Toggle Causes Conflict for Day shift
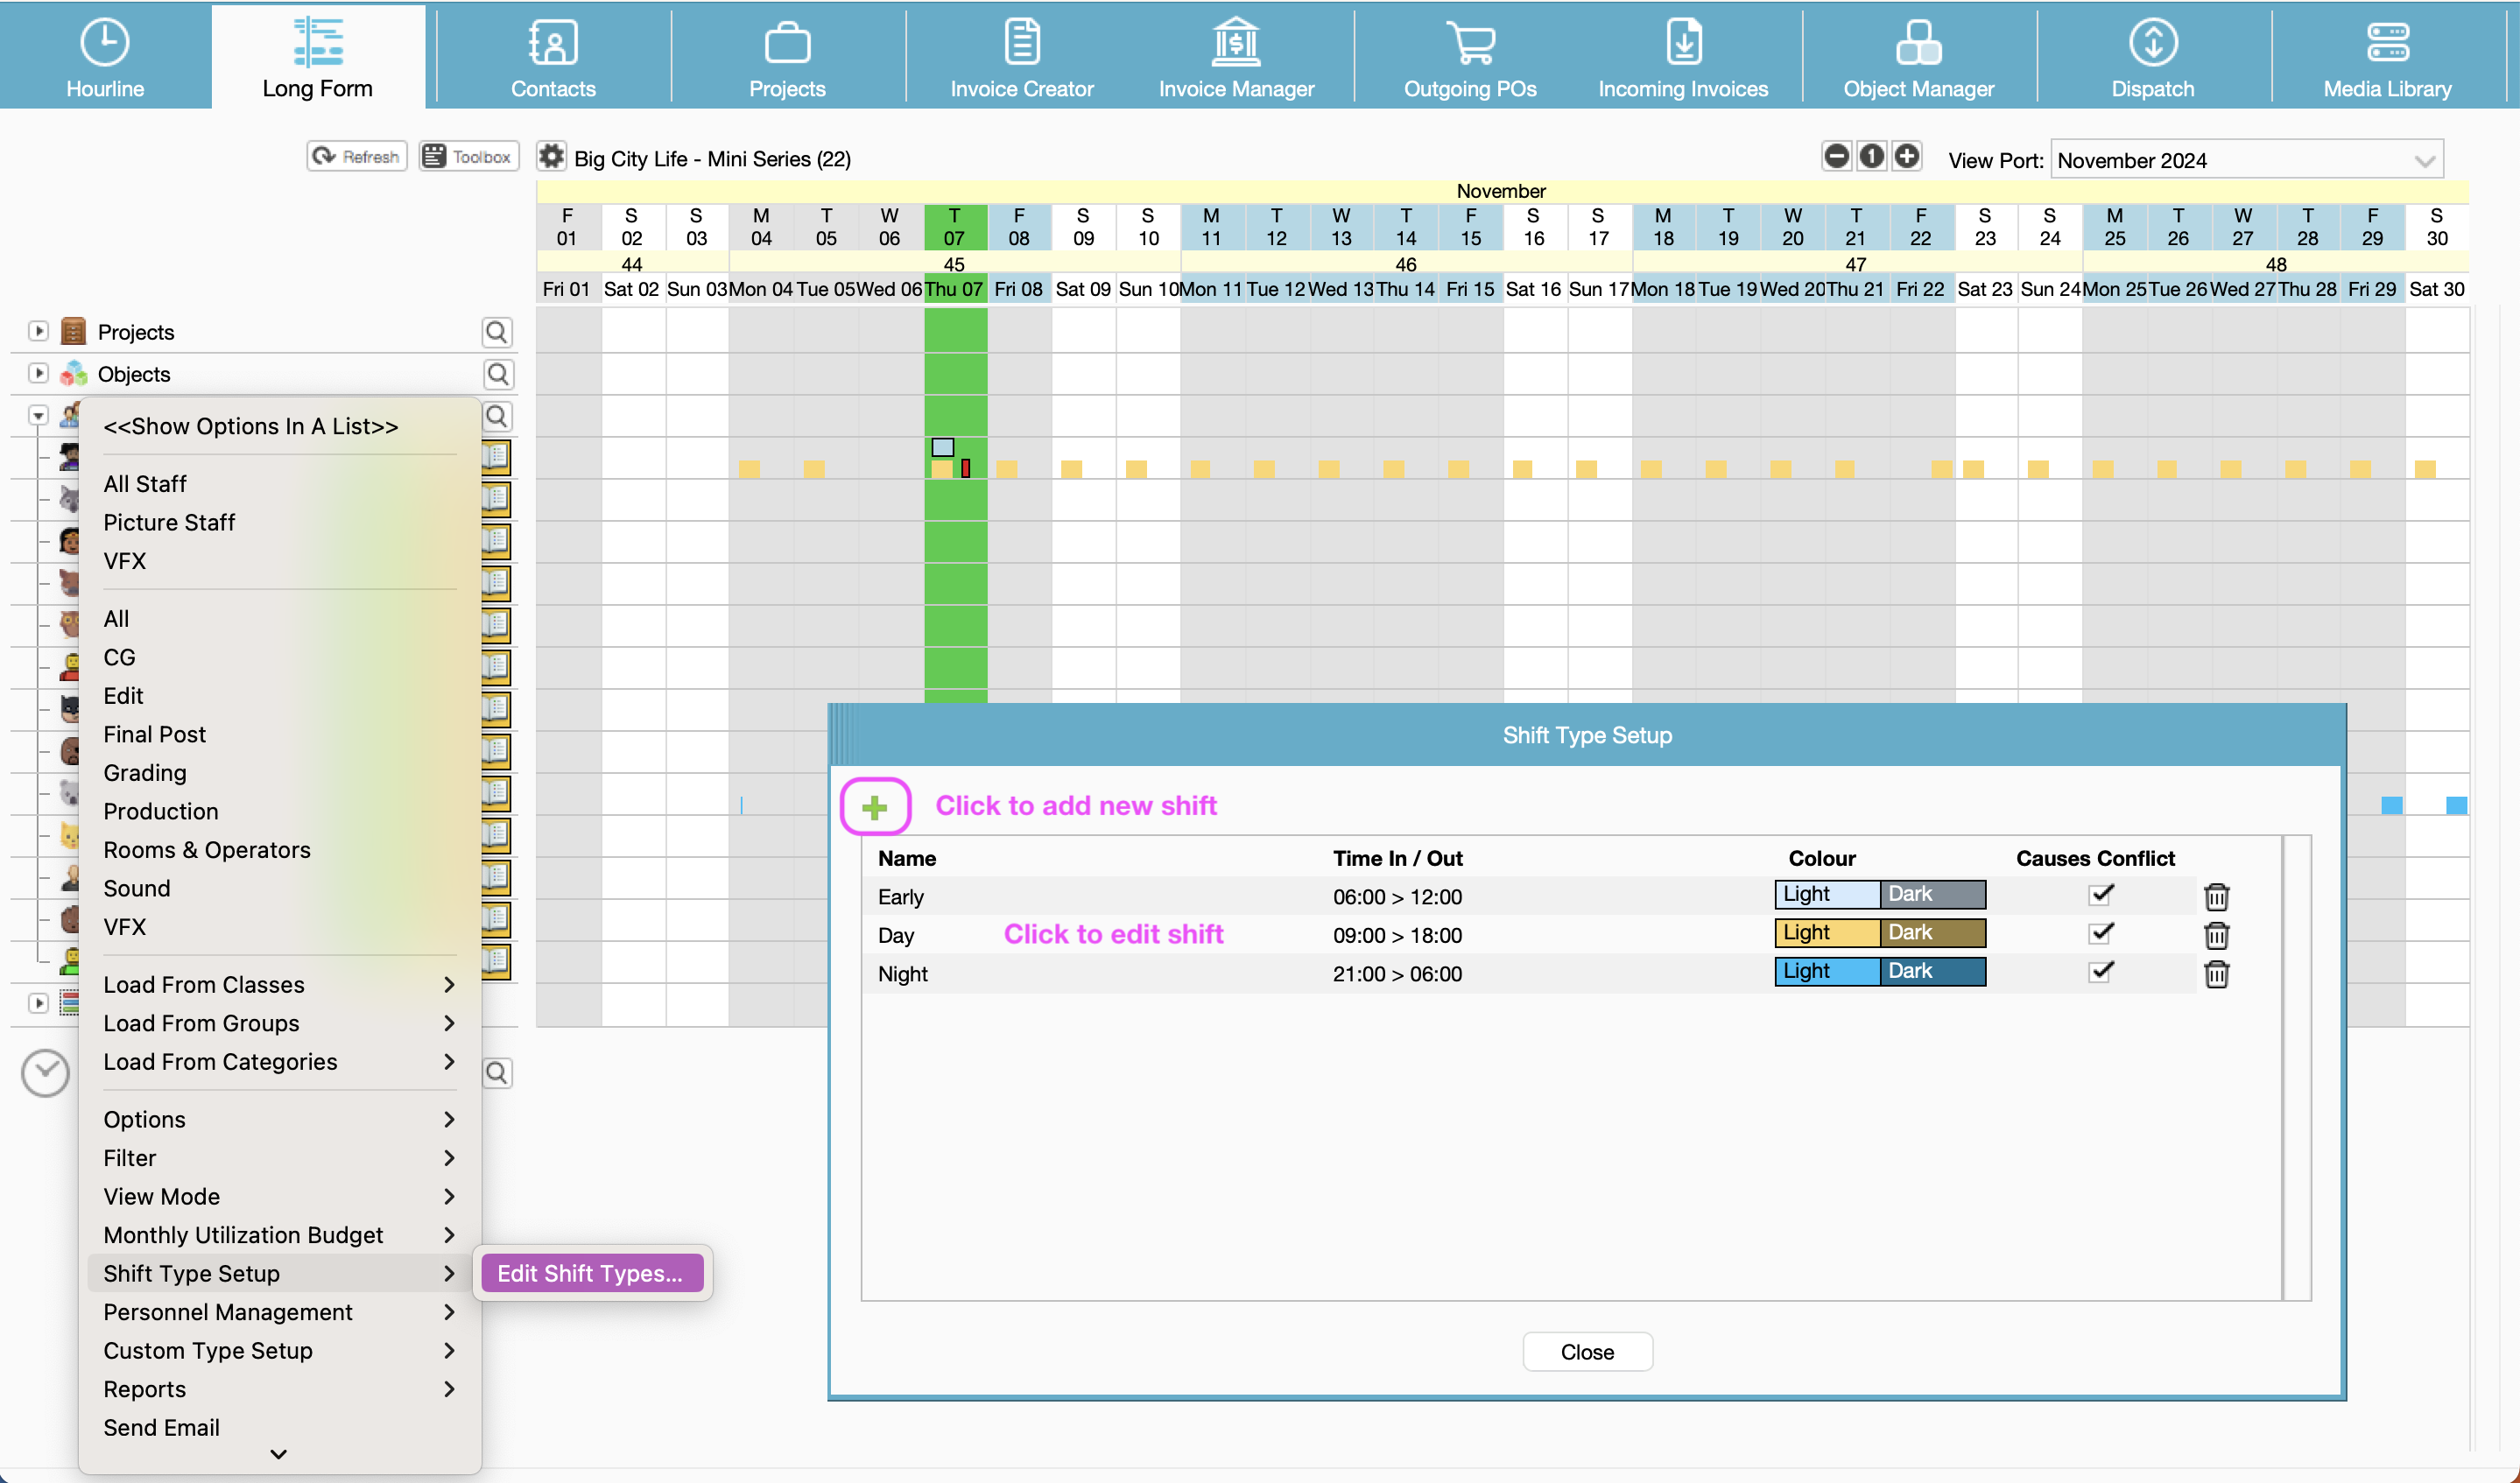The width and height of the screenshot is (2520, 1483). coord(2101,934)
